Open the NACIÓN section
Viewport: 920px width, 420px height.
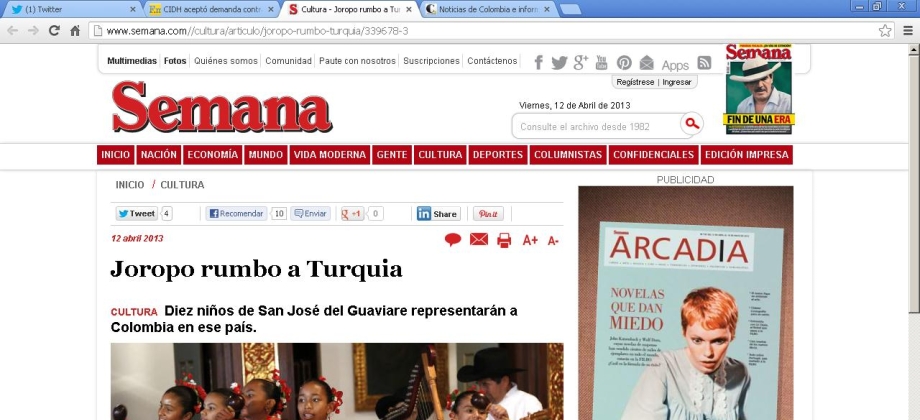pyautogui.click(x=159, y=155)
